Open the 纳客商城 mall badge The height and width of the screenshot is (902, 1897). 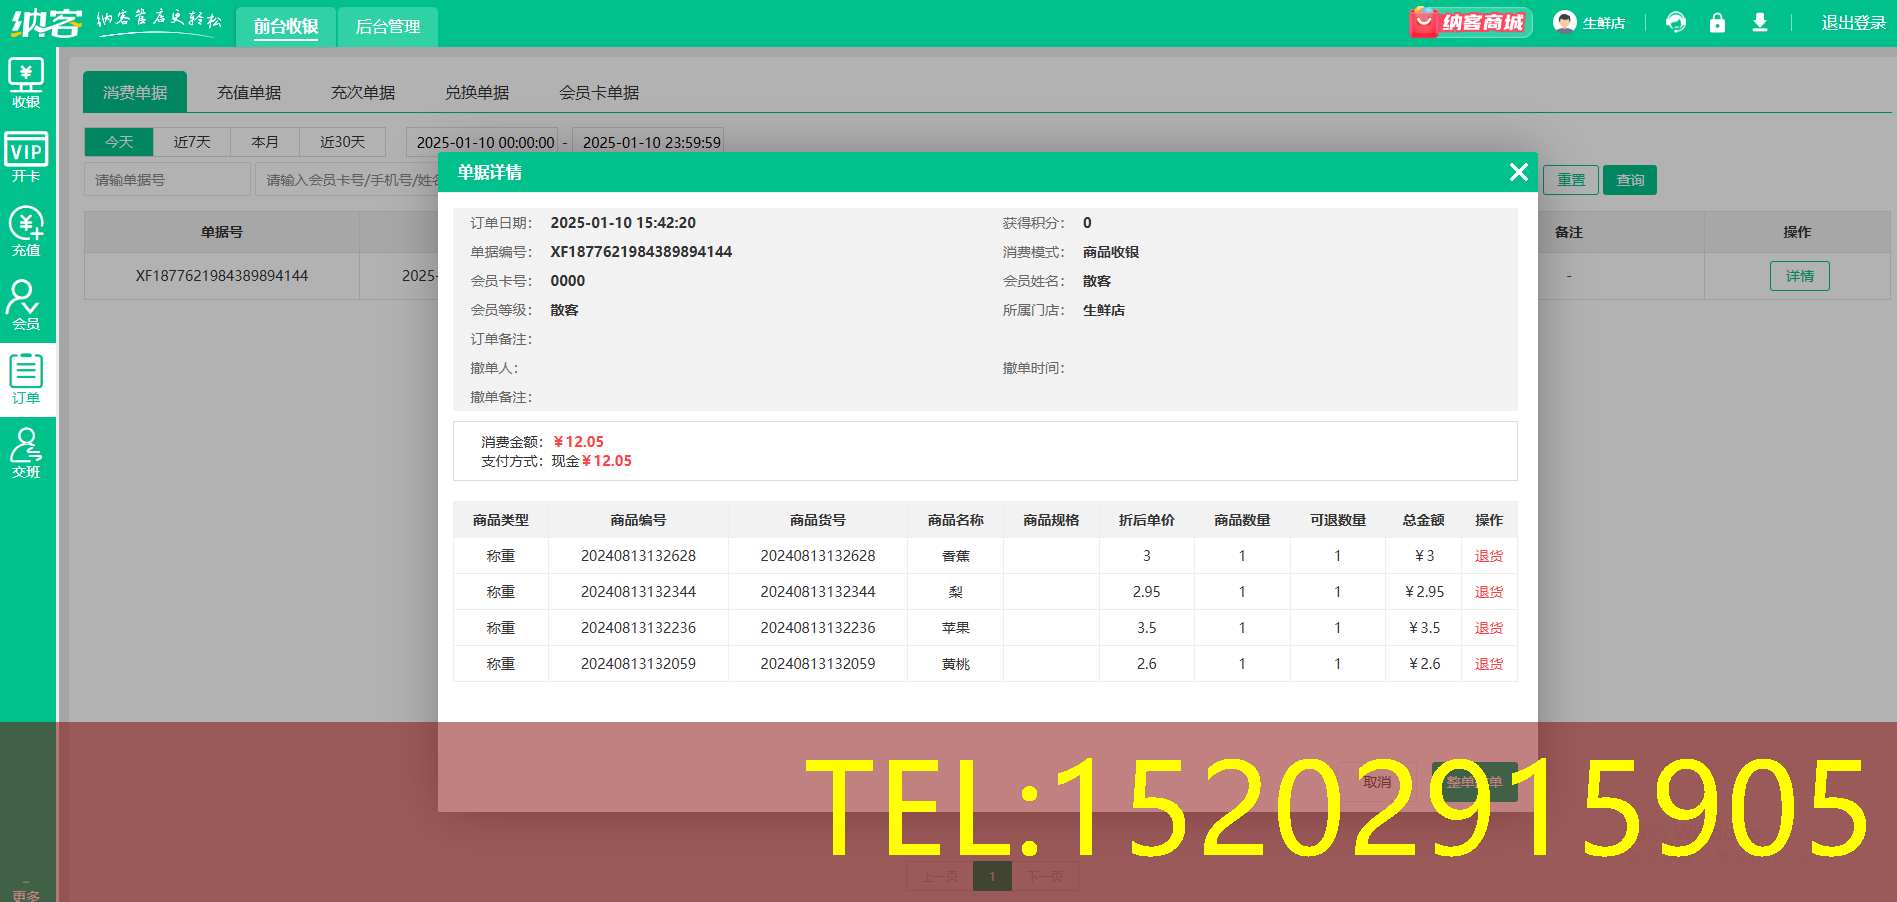click(1470, 22)
